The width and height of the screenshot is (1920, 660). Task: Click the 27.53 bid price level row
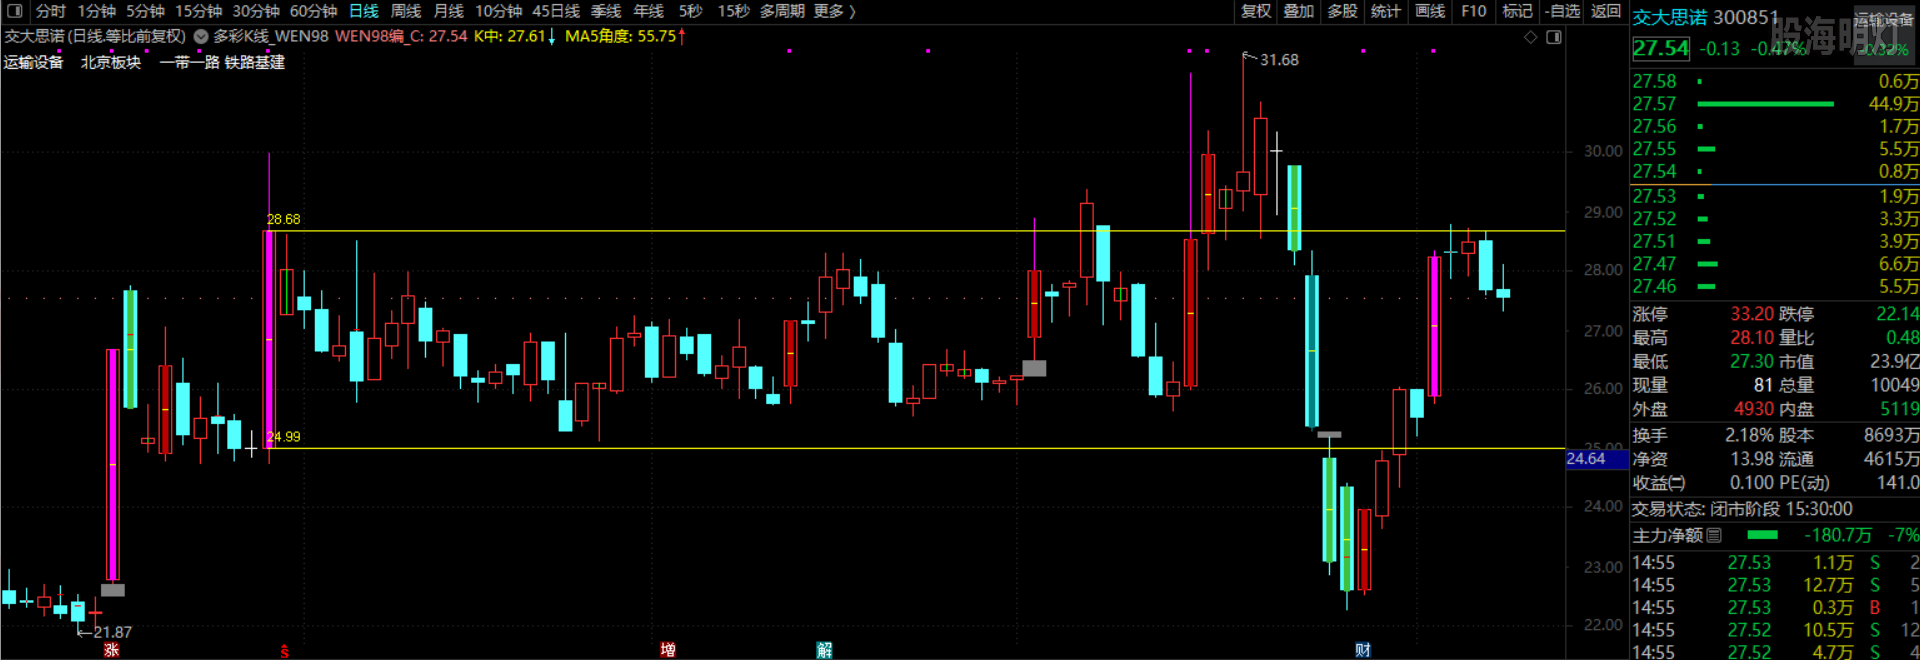(x=1776, y=196)
